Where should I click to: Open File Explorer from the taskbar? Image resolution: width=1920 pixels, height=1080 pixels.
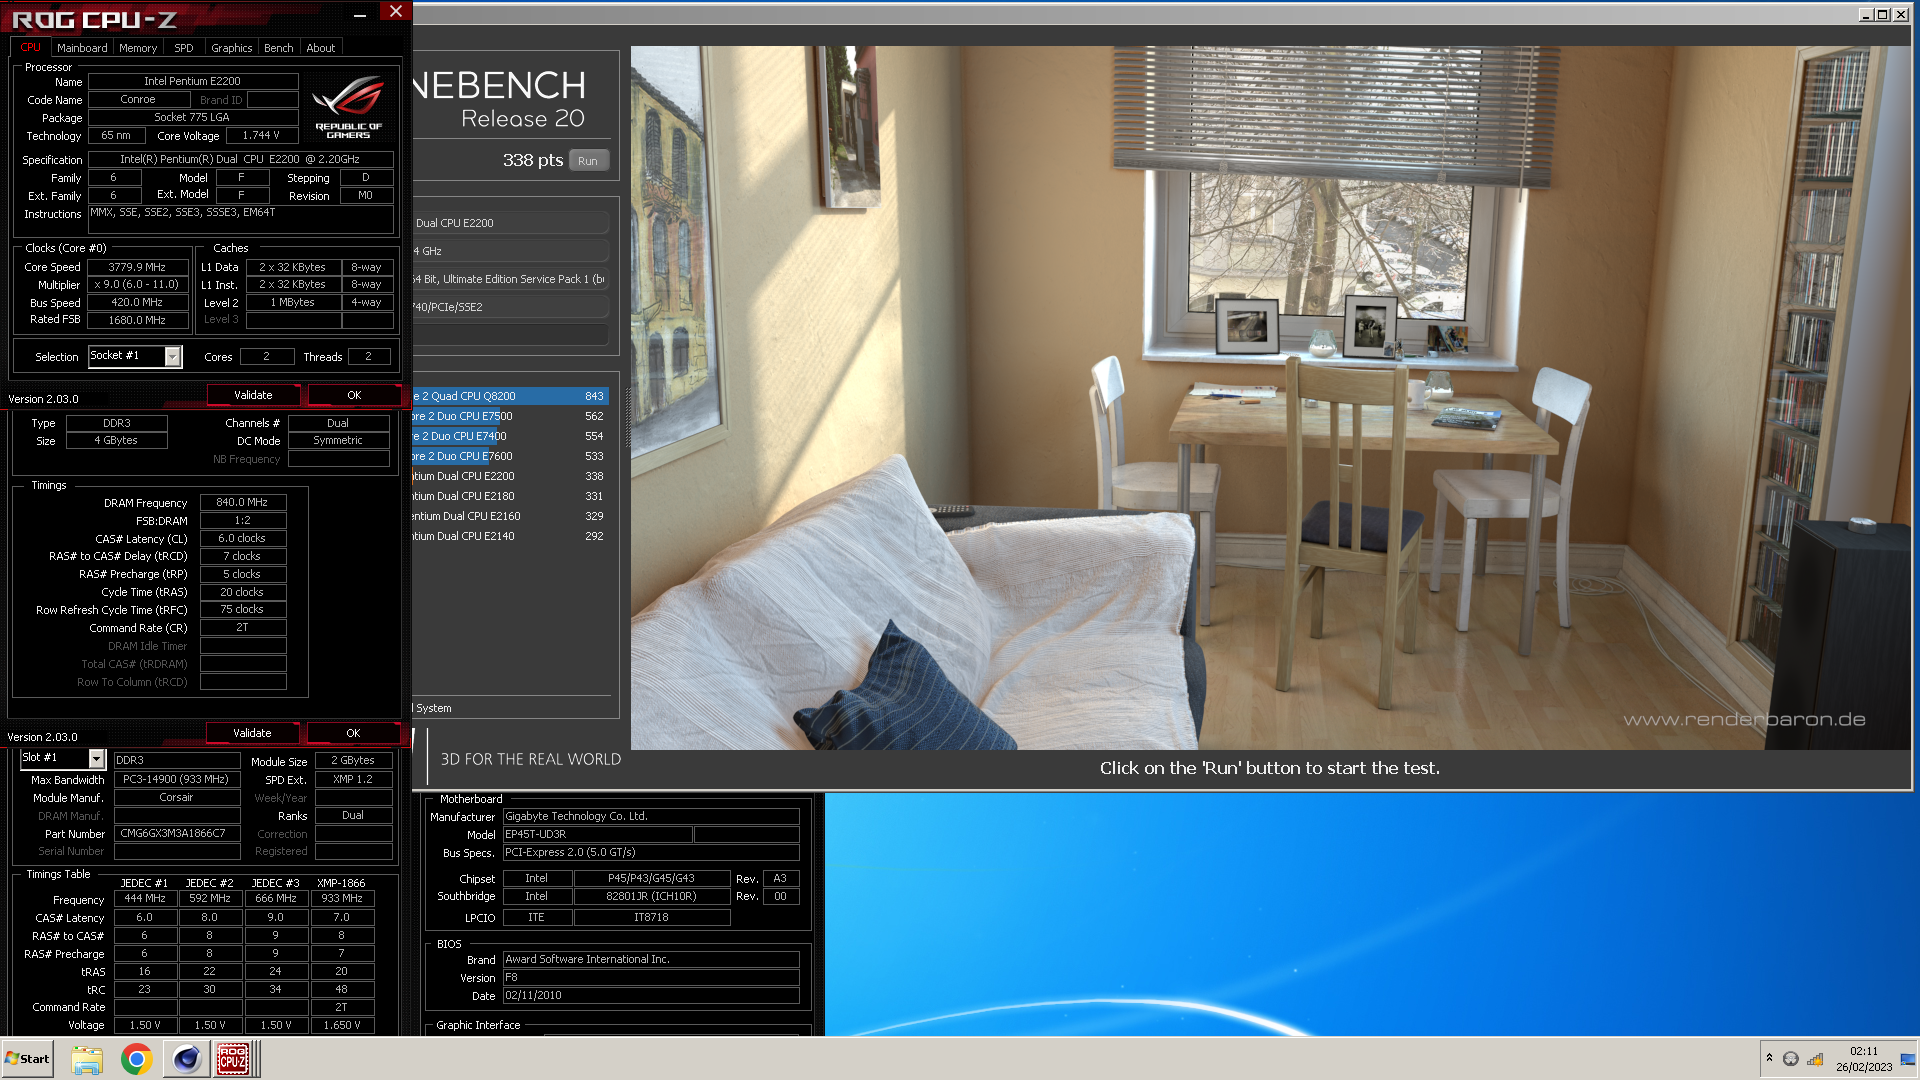[87, 1059]
